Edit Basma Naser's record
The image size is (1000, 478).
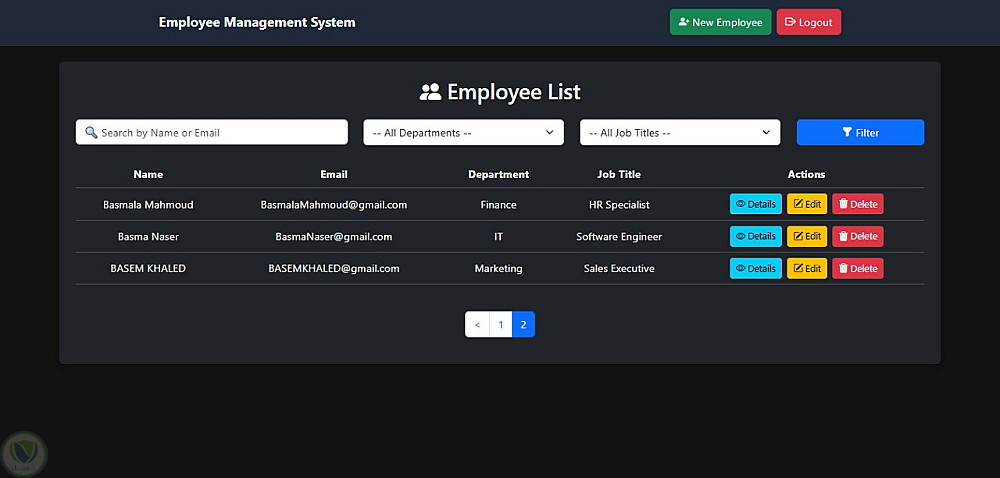807,236
